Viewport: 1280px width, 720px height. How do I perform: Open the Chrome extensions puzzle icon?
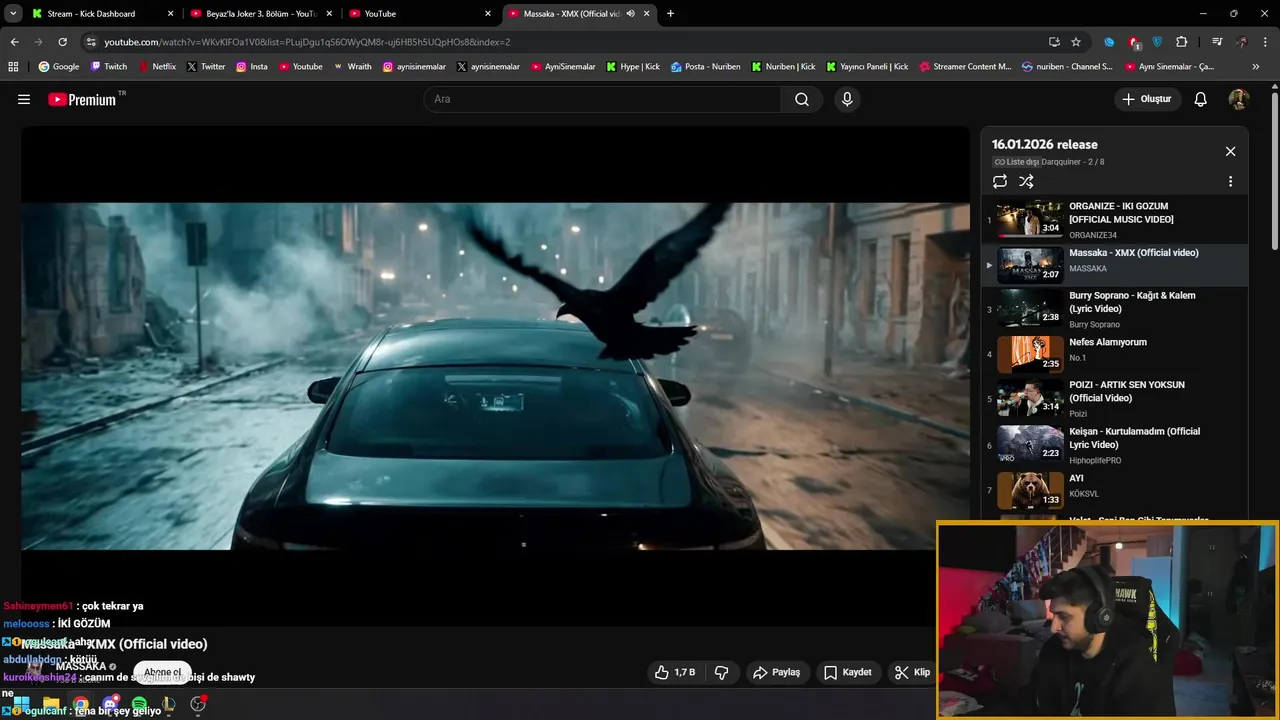pos(1182,42)
